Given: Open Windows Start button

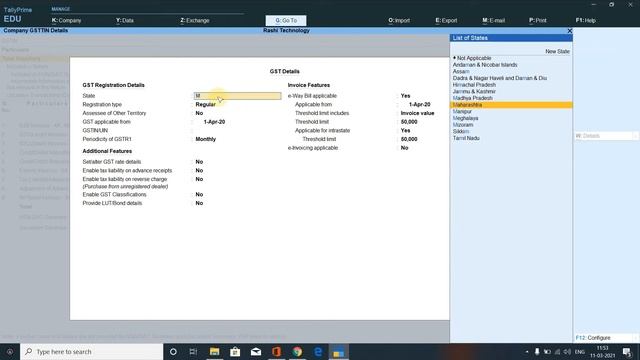Looking at the screenshot, I should [10, 352].
